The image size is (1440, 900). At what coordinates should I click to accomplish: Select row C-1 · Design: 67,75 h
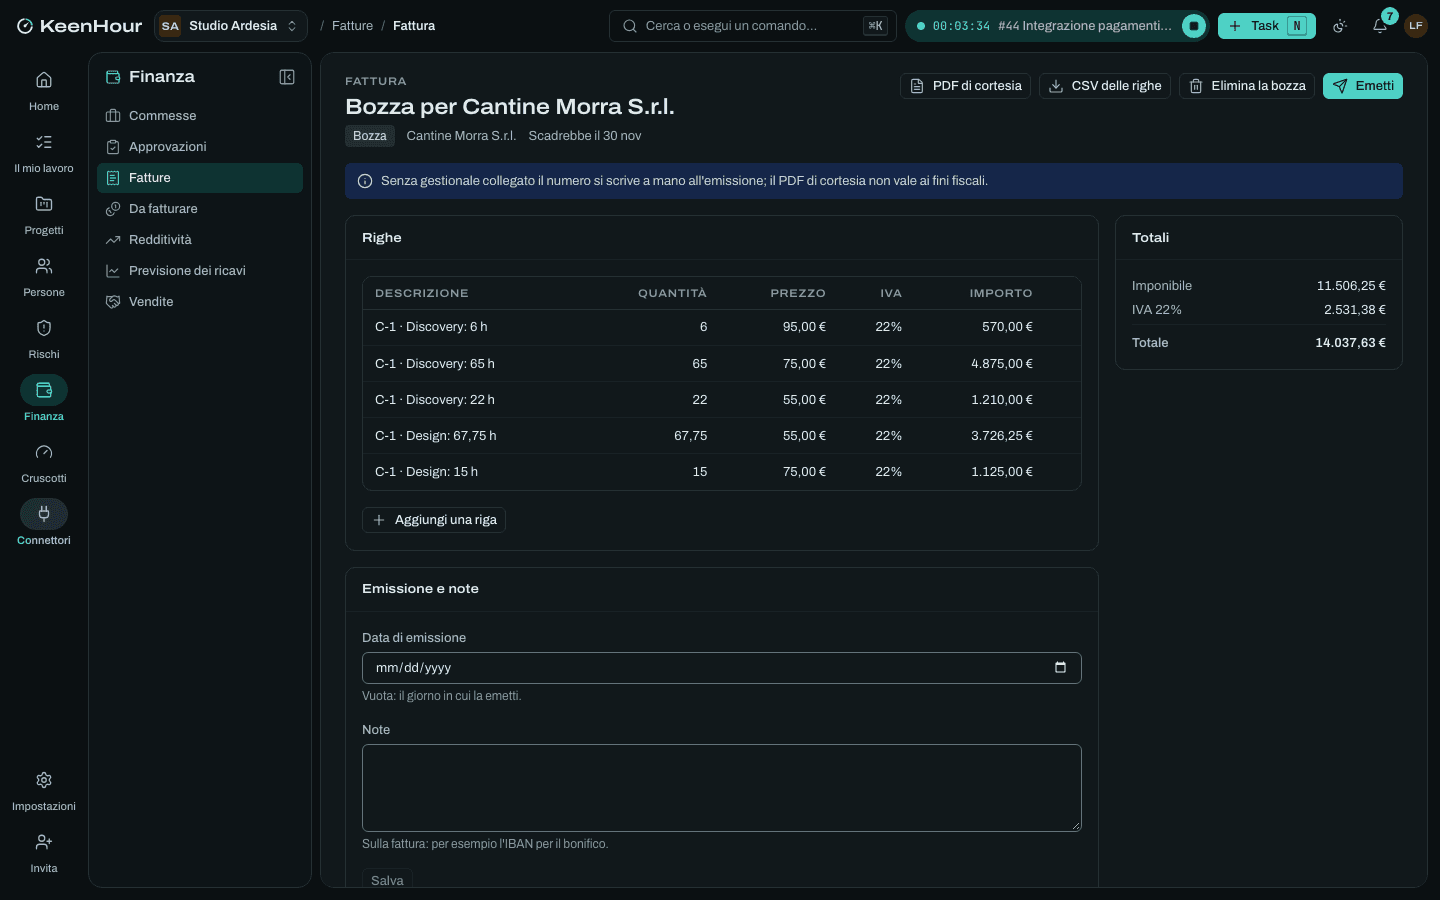pos(721,436)
